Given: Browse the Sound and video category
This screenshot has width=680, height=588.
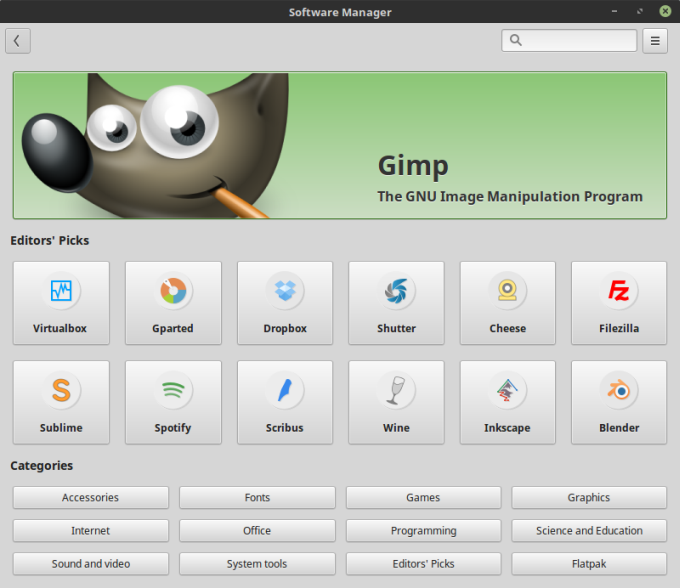Looking at the screenshot, I should coord(91,564).
